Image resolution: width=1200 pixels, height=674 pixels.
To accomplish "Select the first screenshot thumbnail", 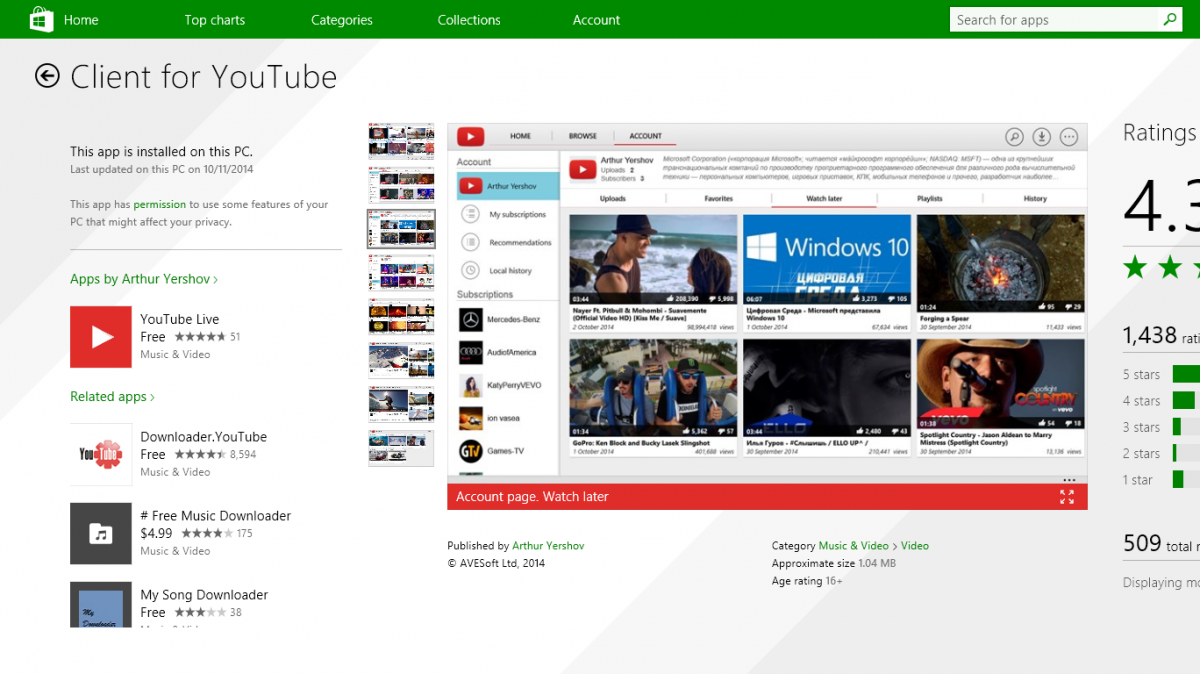I will [x=401, y=142].
